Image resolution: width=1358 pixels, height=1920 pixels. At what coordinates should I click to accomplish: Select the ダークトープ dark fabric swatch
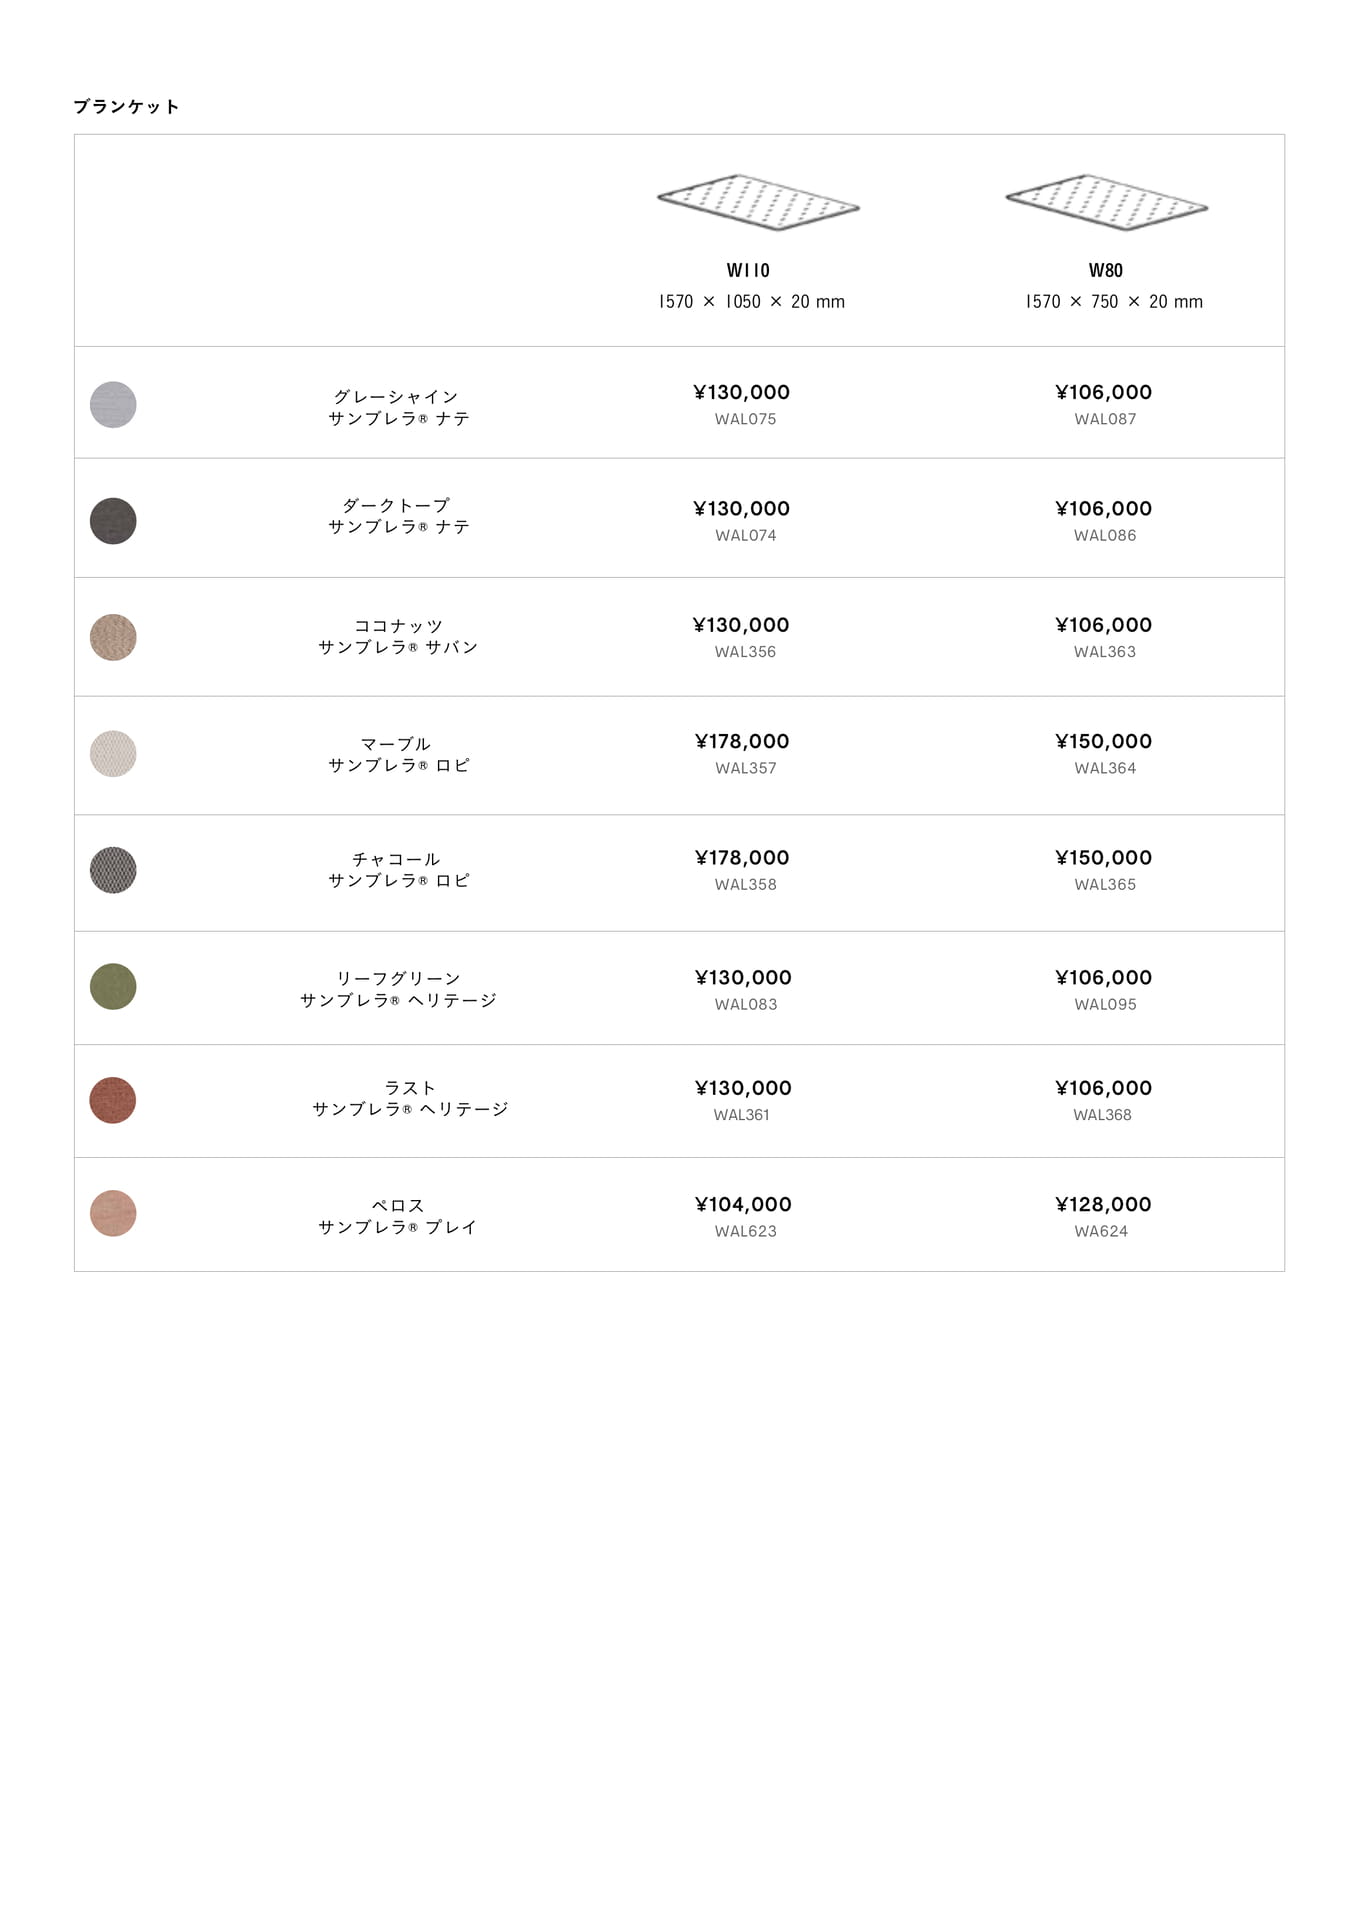coord(113,521)
